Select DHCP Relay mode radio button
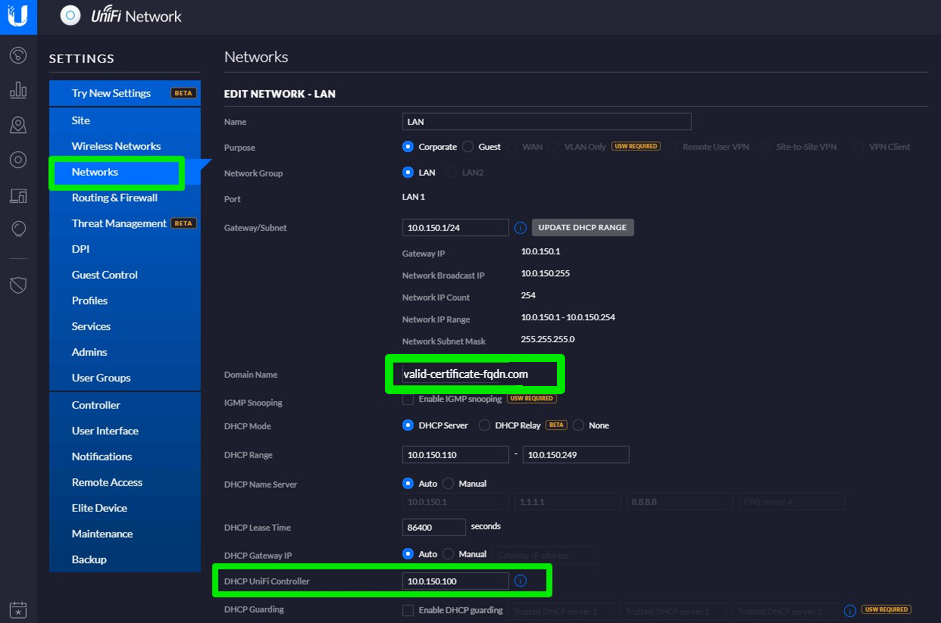This screenshot has width=941, height=623. click(485, 425)
